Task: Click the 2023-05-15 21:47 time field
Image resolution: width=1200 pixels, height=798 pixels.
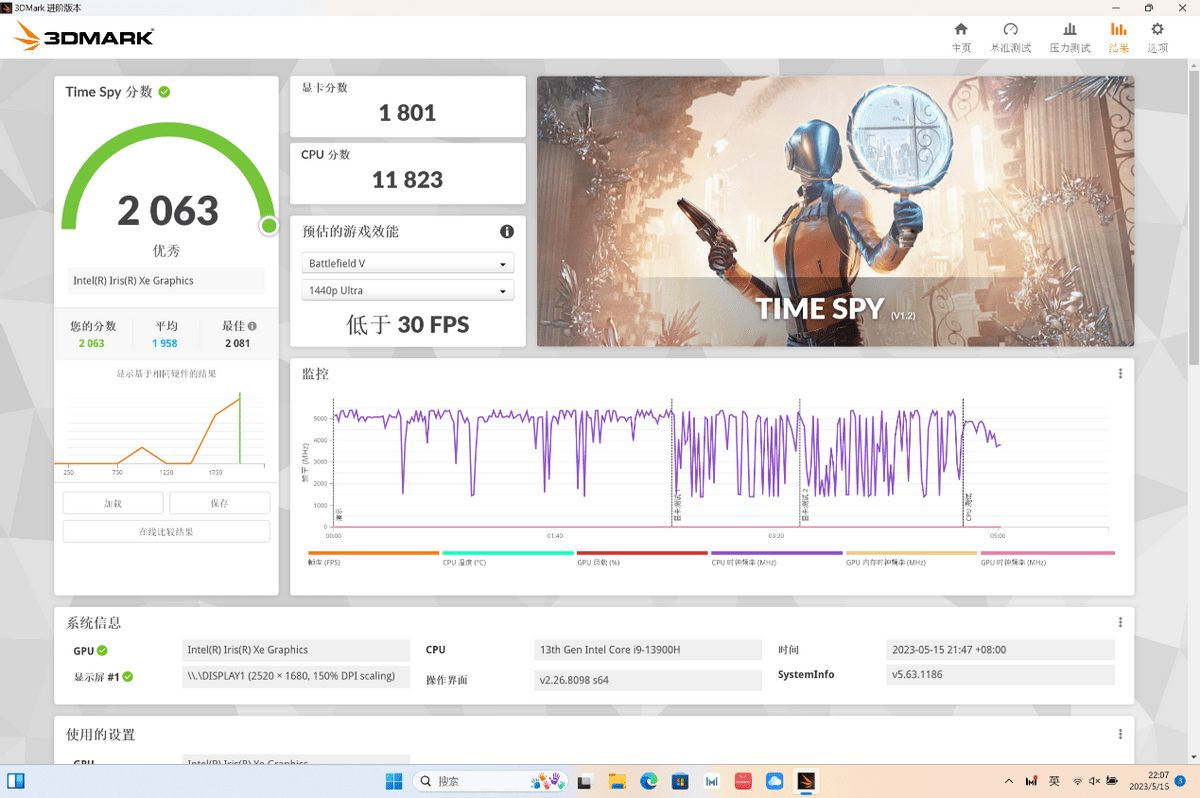Action: [1001, 650]
